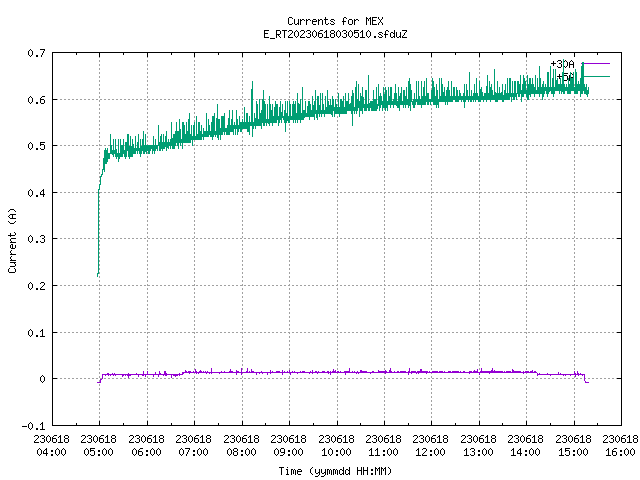Select the 0 y-axis tick label

tap(42, 379)
